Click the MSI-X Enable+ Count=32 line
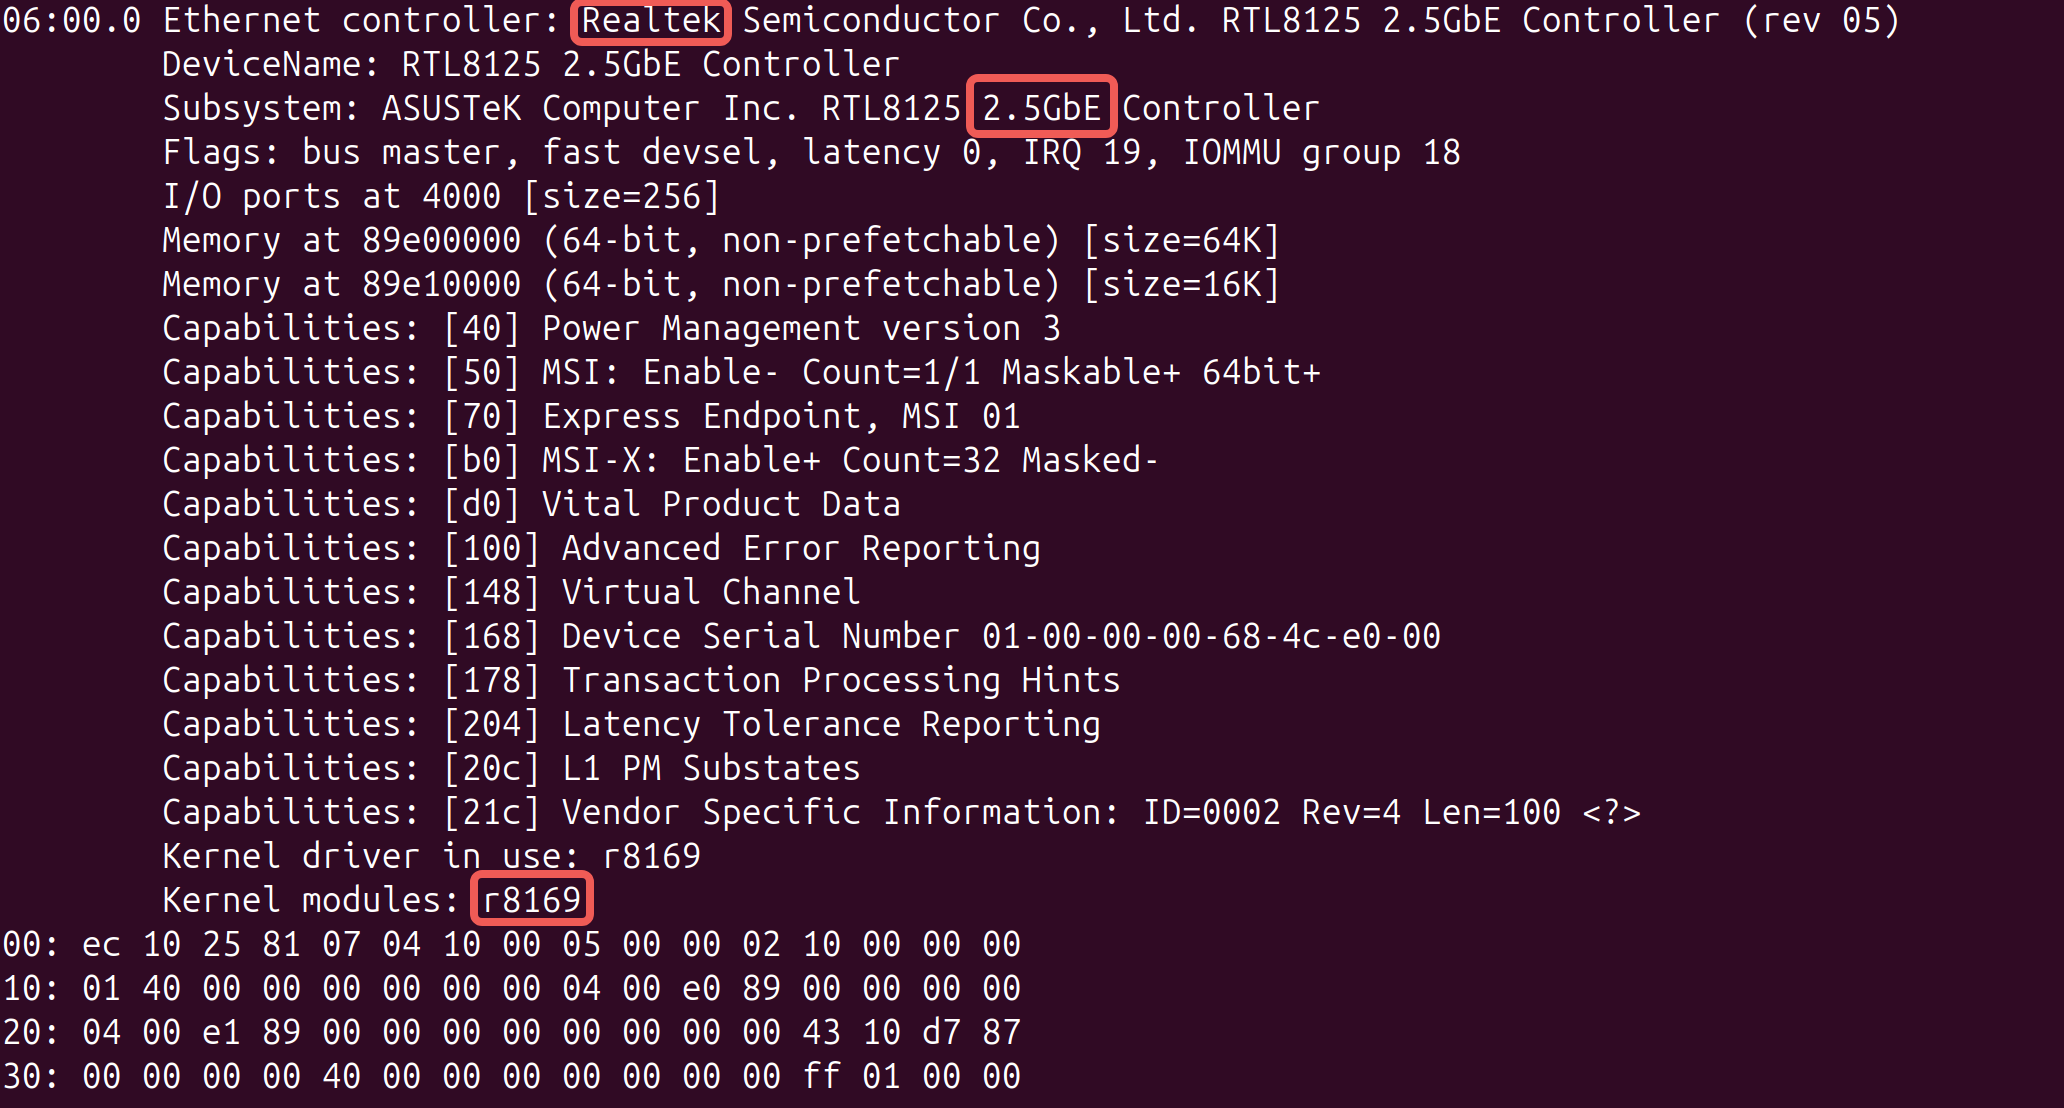Image resolution: width=2064 pixels, height=1108 pixels. [x=661, y=460]
